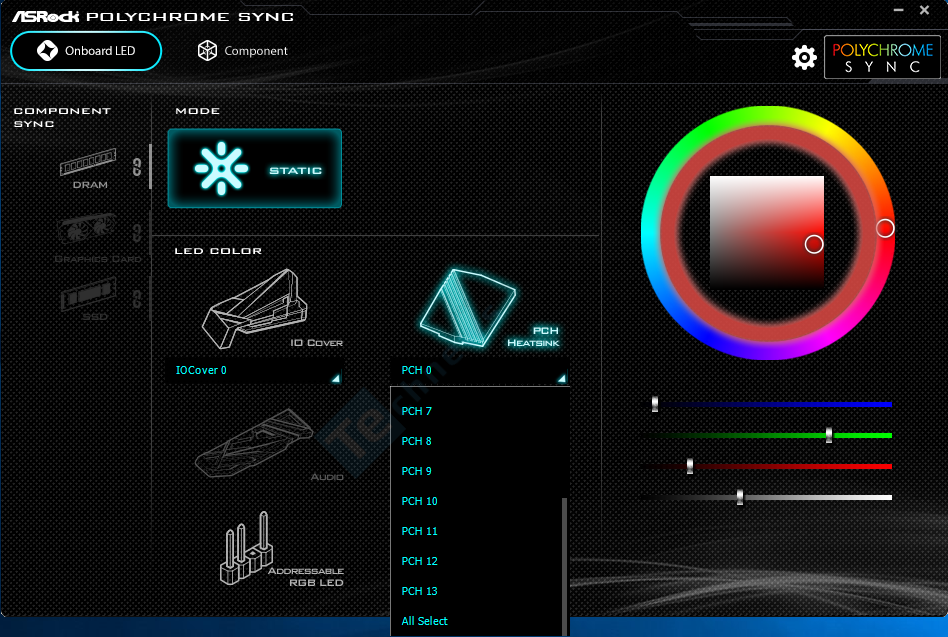The height and width of the screenshot is (637, 948).
Task: Toggle the SSD sync link
Action: pos(137,299)
